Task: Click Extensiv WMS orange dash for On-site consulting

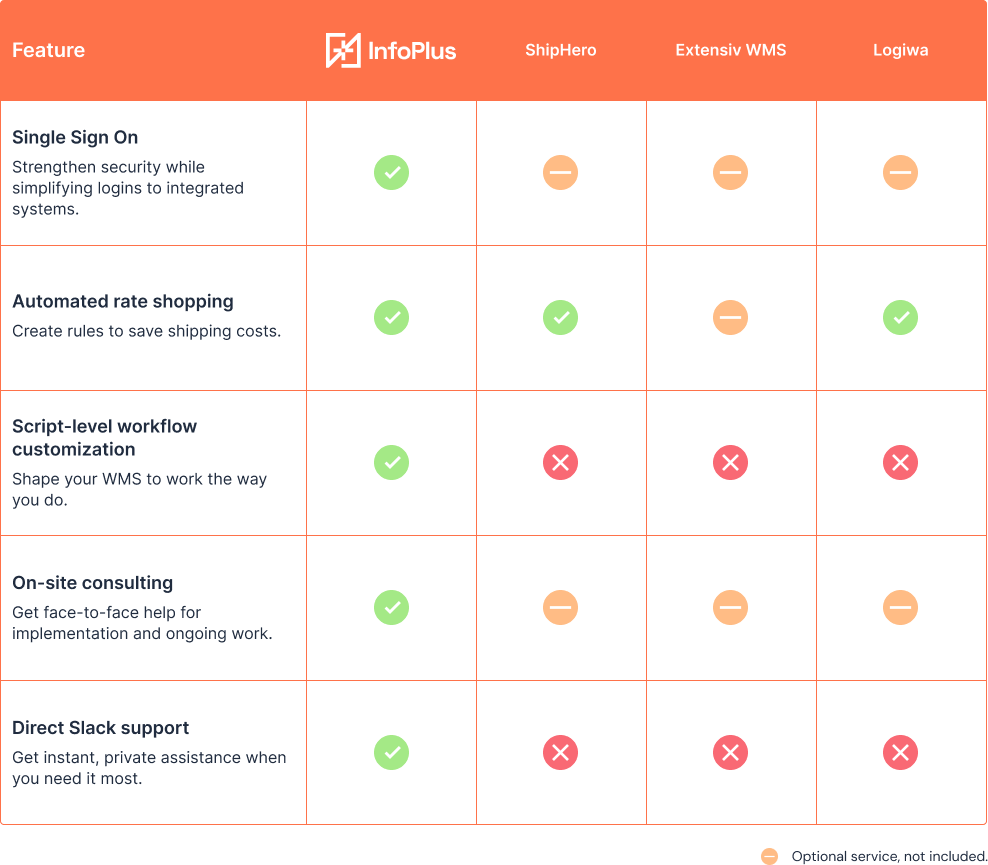Action: click(731, 608)
